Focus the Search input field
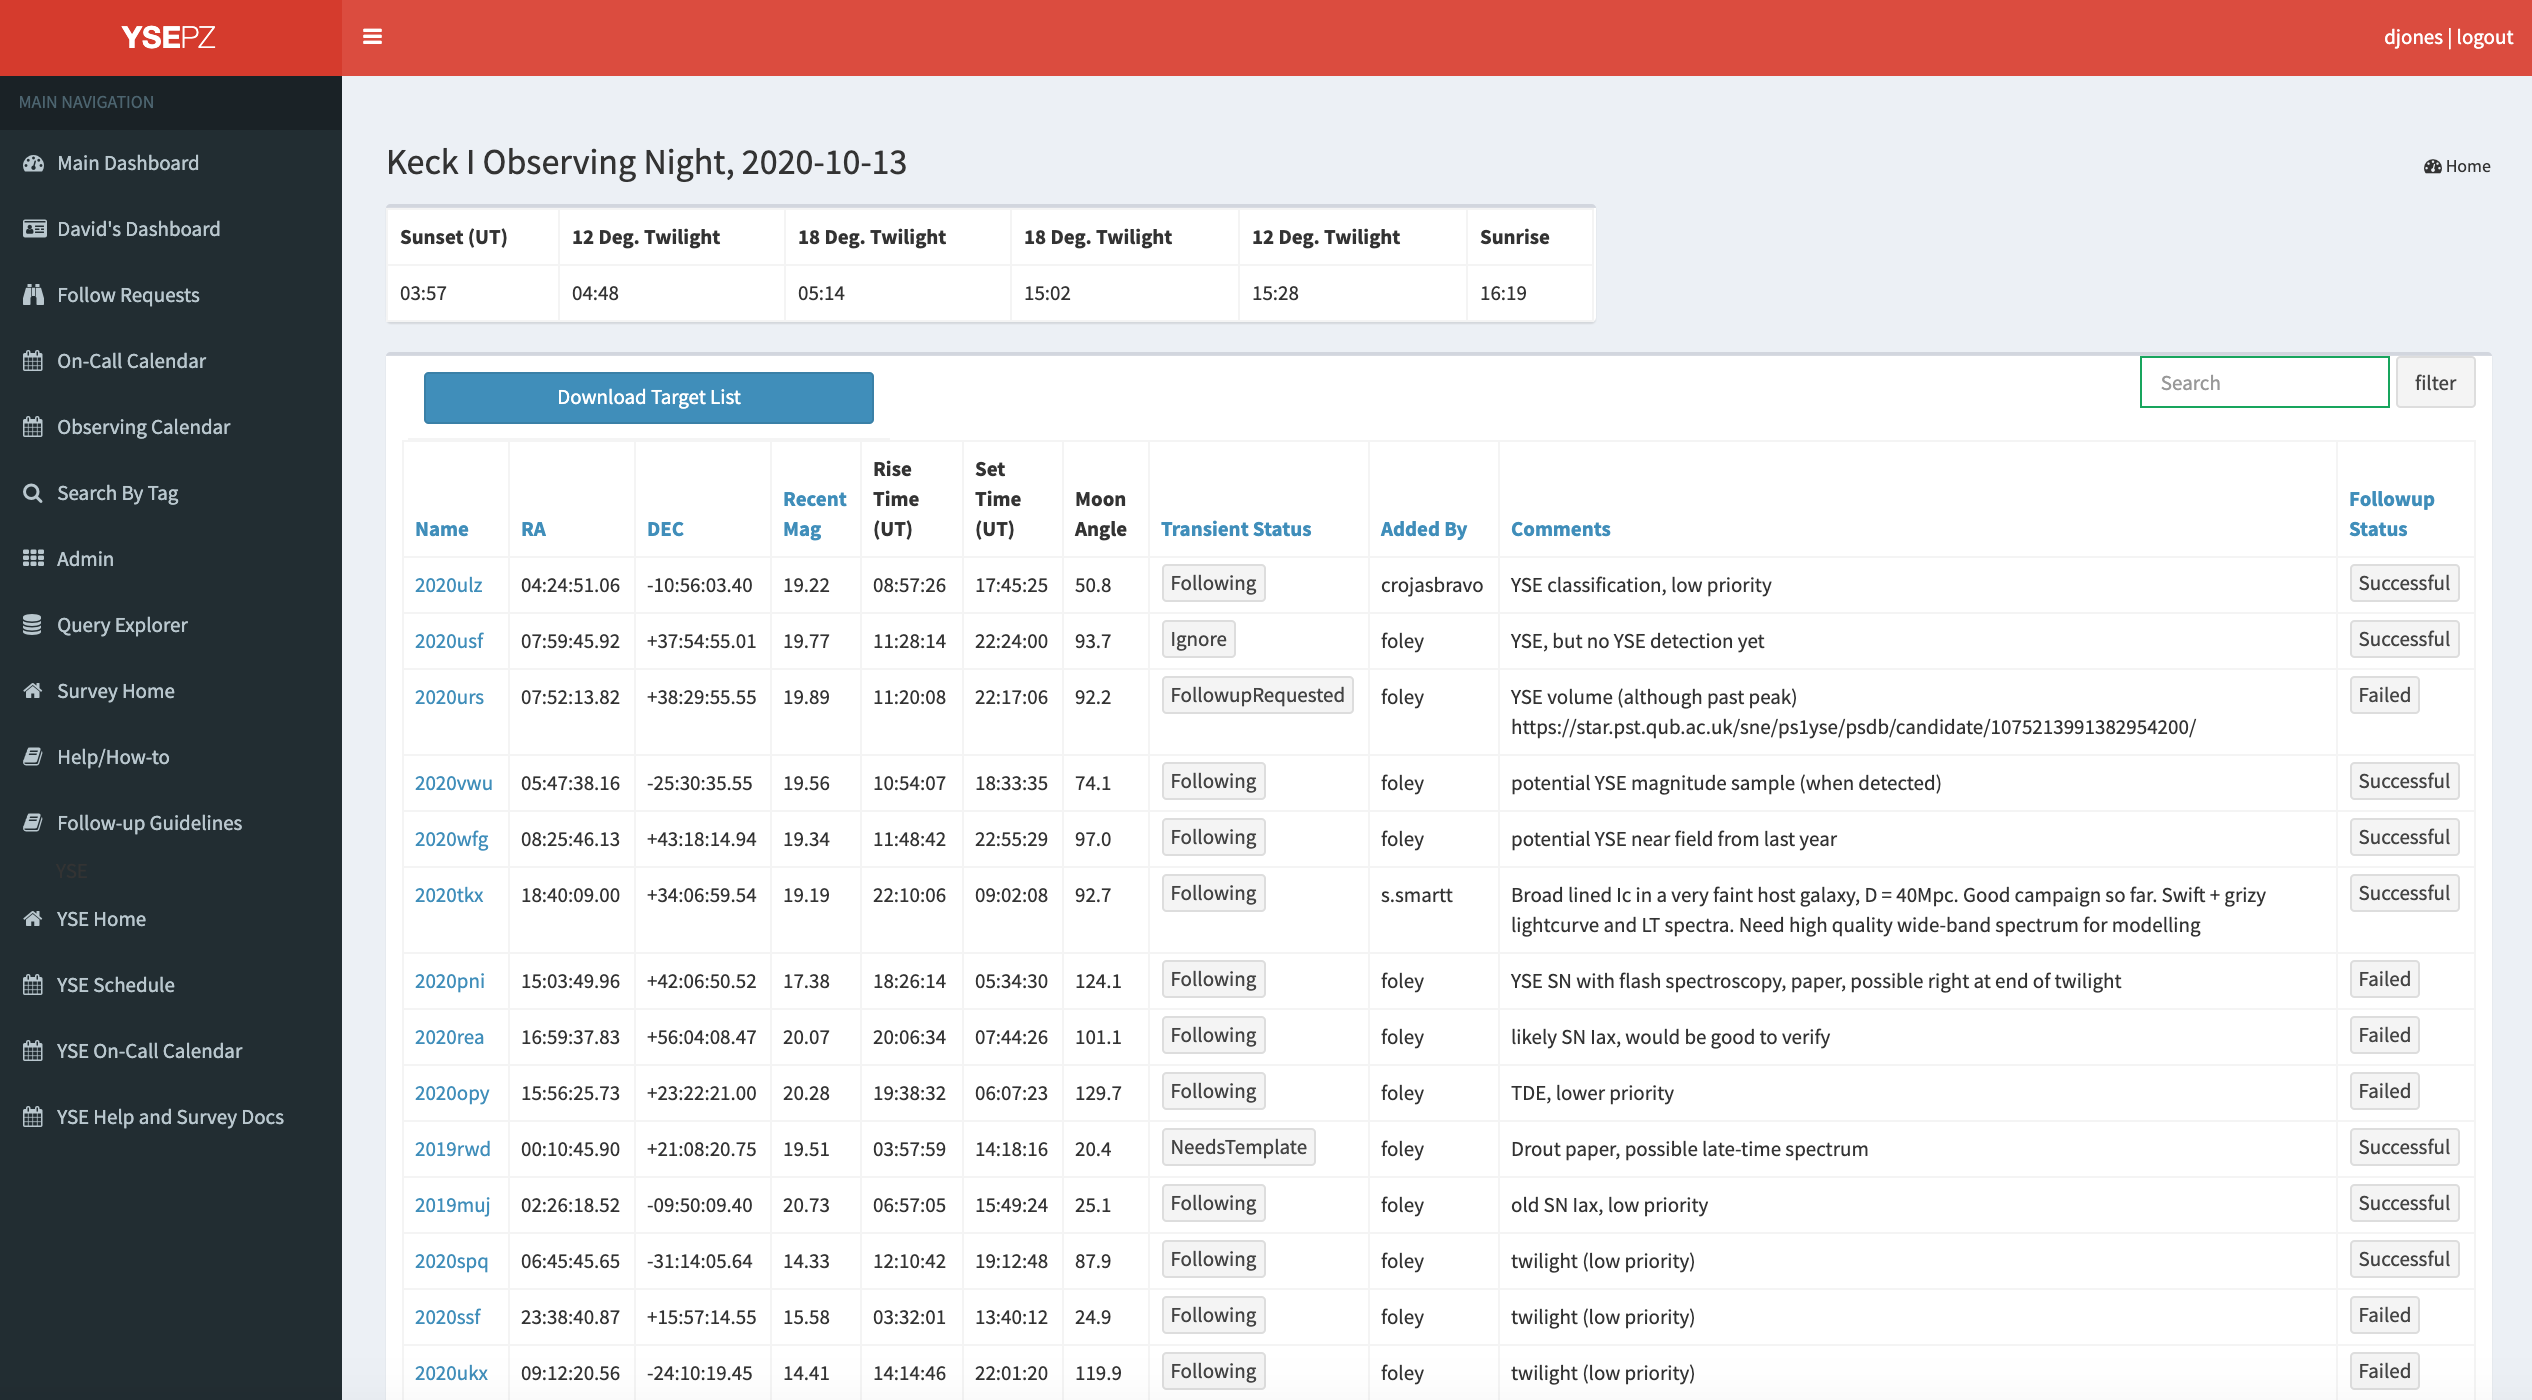 click(x=2264, y=383)
